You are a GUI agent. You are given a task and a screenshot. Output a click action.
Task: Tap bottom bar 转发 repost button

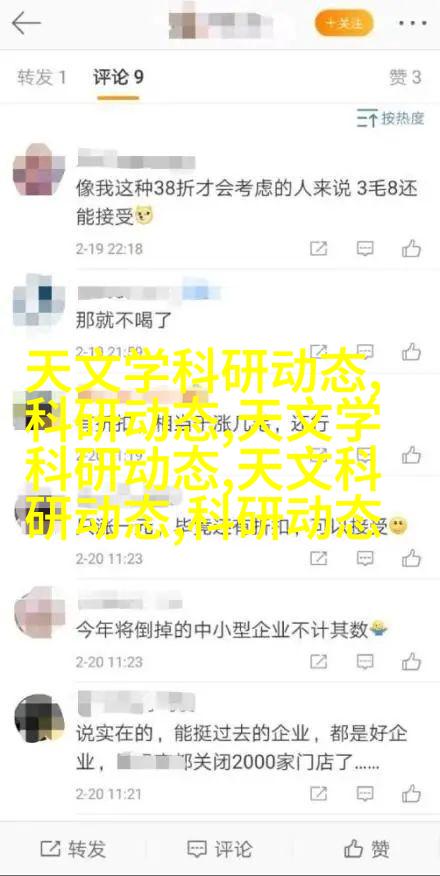[73, 849]
